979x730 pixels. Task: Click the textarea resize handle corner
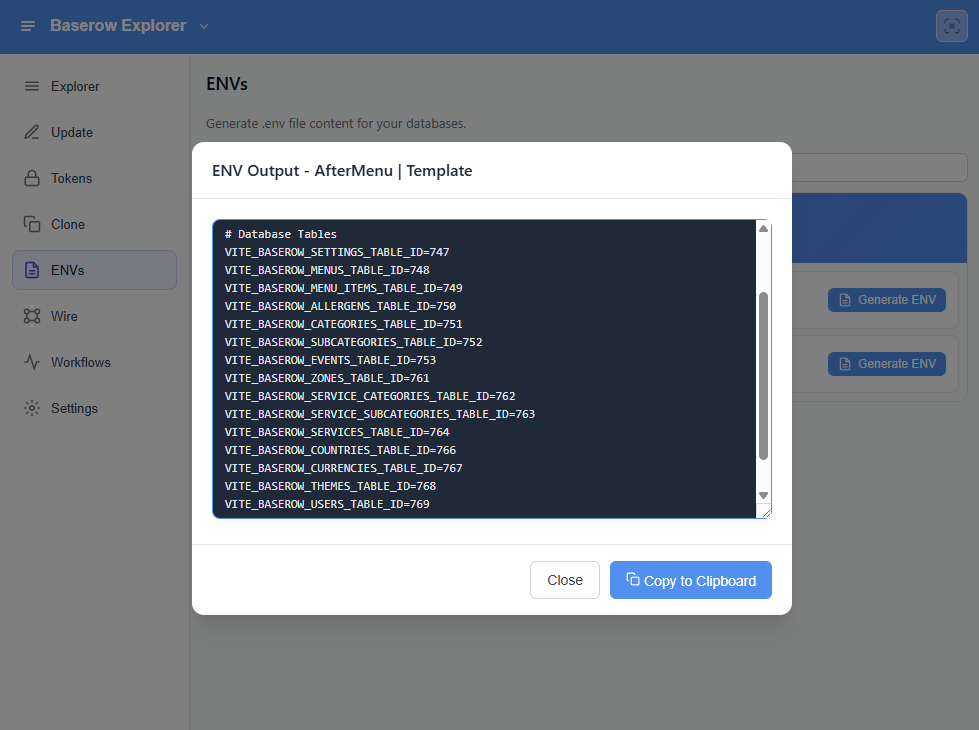(766, 512)
